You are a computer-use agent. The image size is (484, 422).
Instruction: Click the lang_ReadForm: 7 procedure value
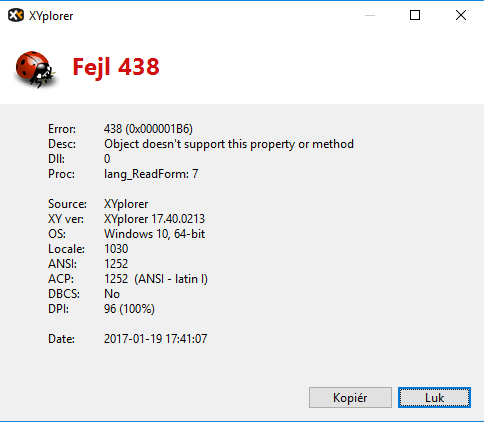point(151,174)
